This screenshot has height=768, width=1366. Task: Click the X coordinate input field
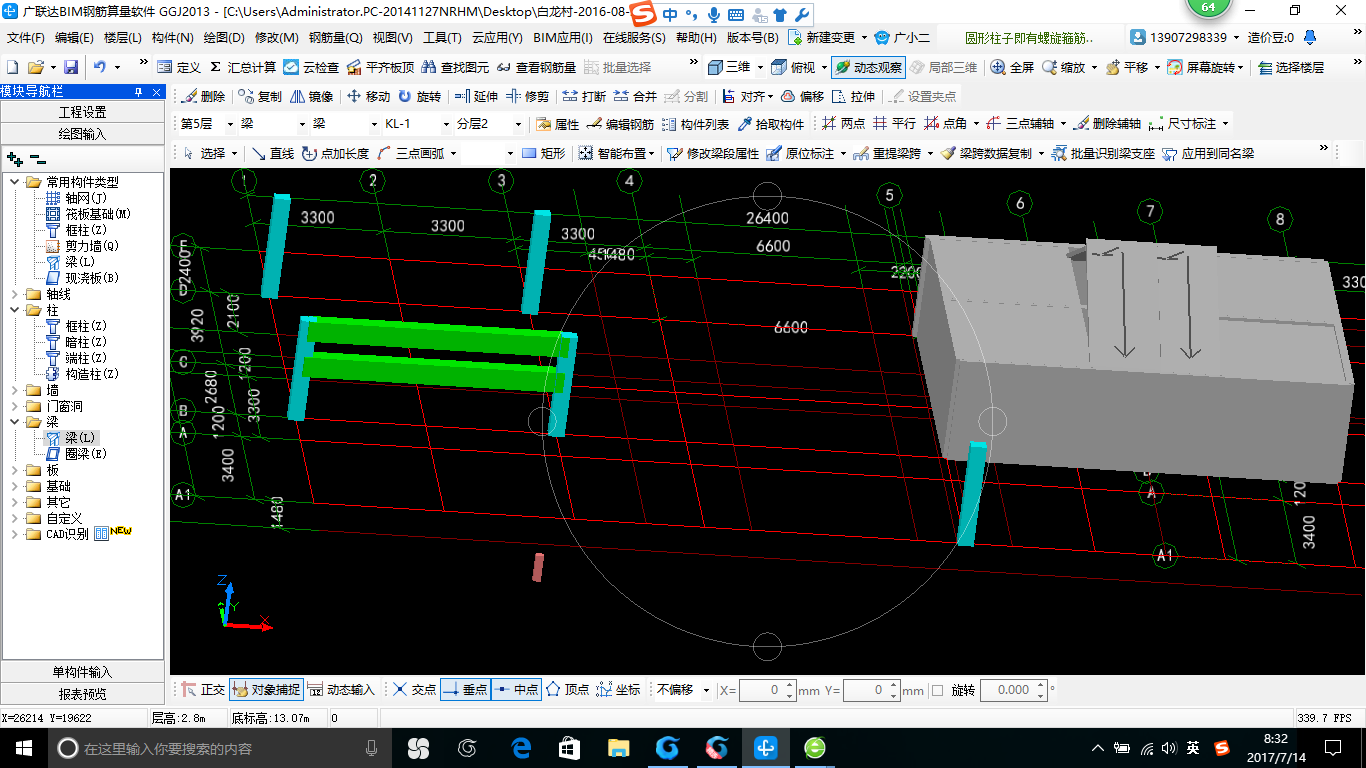pos(767,690)
